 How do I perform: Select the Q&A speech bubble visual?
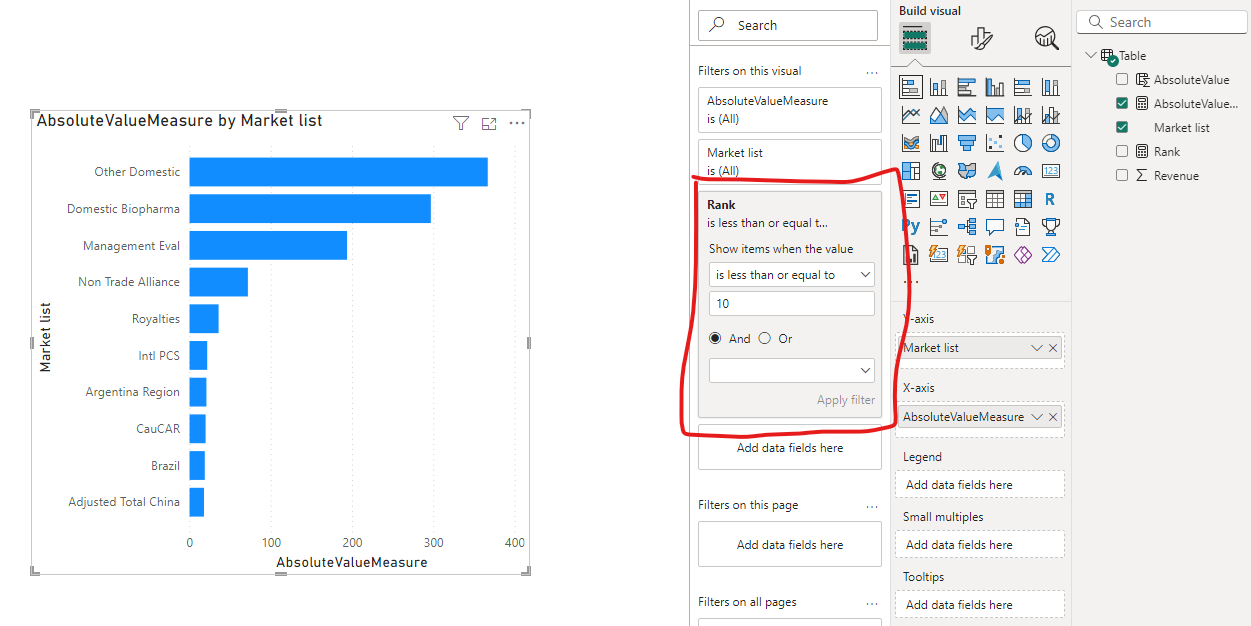point(994,227)
